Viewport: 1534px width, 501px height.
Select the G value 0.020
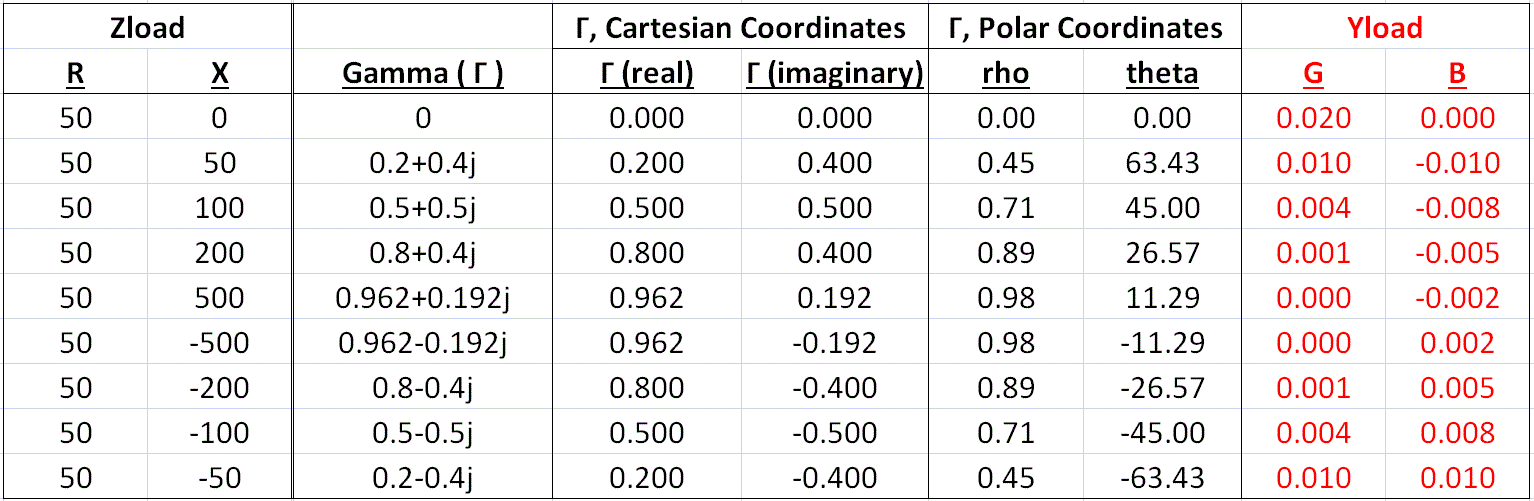pos(1314,118)
